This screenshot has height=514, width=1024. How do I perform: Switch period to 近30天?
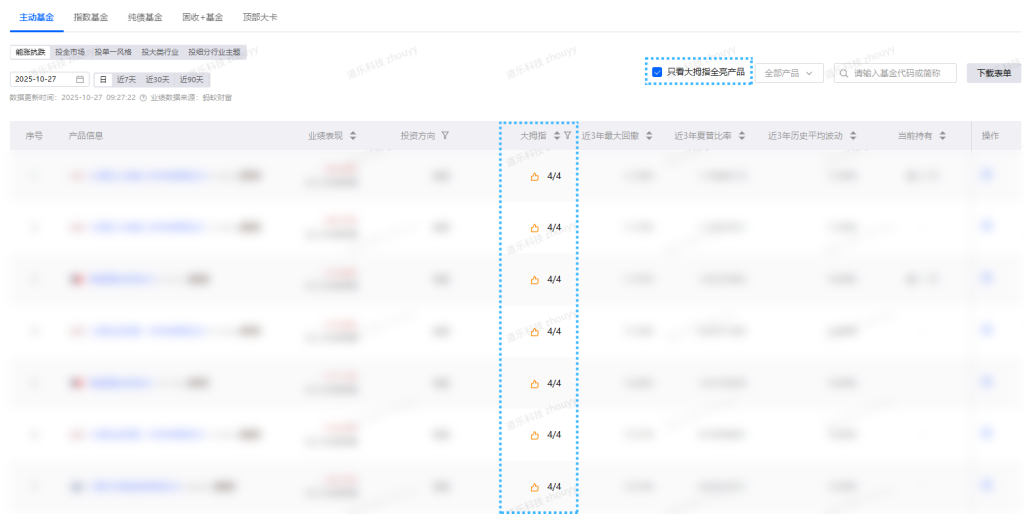157,79
